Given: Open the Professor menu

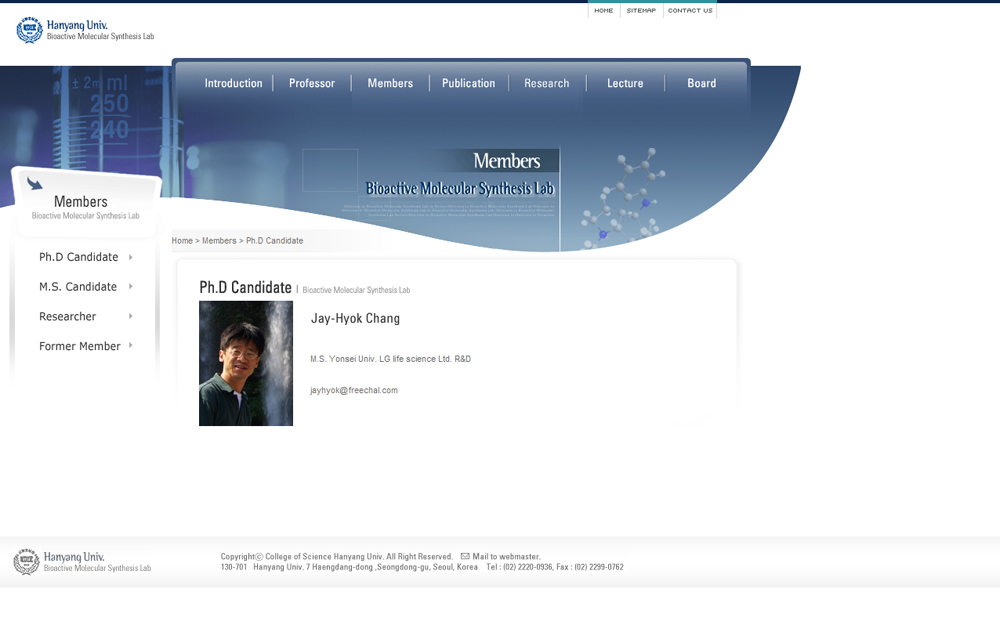Looking at the screenshot, I should 312,83.
